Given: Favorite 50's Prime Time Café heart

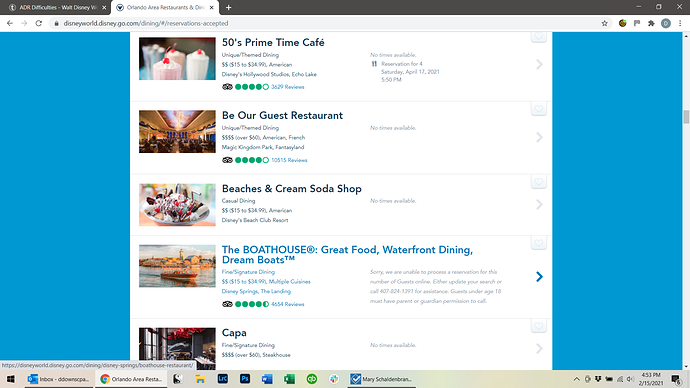Looking at the screenshot, I should pos(539,36).
